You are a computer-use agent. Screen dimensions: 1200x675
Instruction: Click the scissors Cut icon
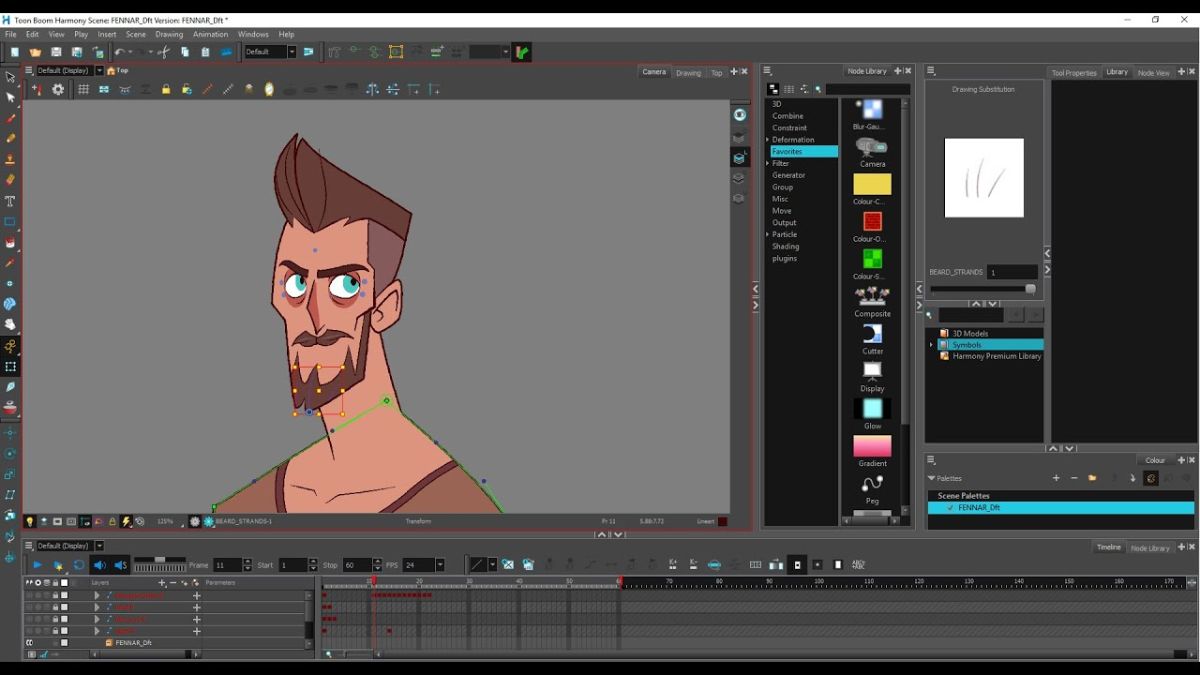tap(164, 52)
